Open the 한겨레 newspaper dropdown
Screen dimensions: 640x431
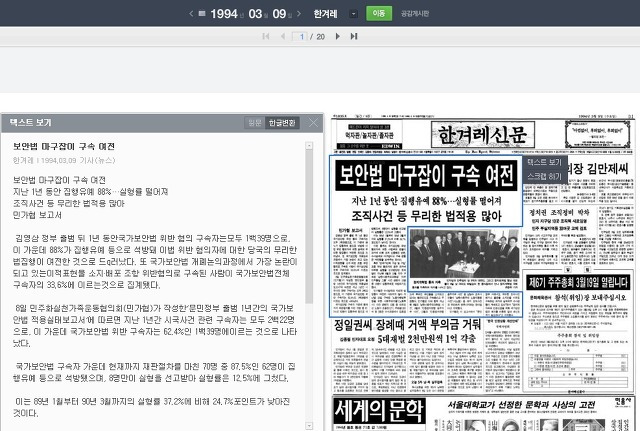coord(353,14)
